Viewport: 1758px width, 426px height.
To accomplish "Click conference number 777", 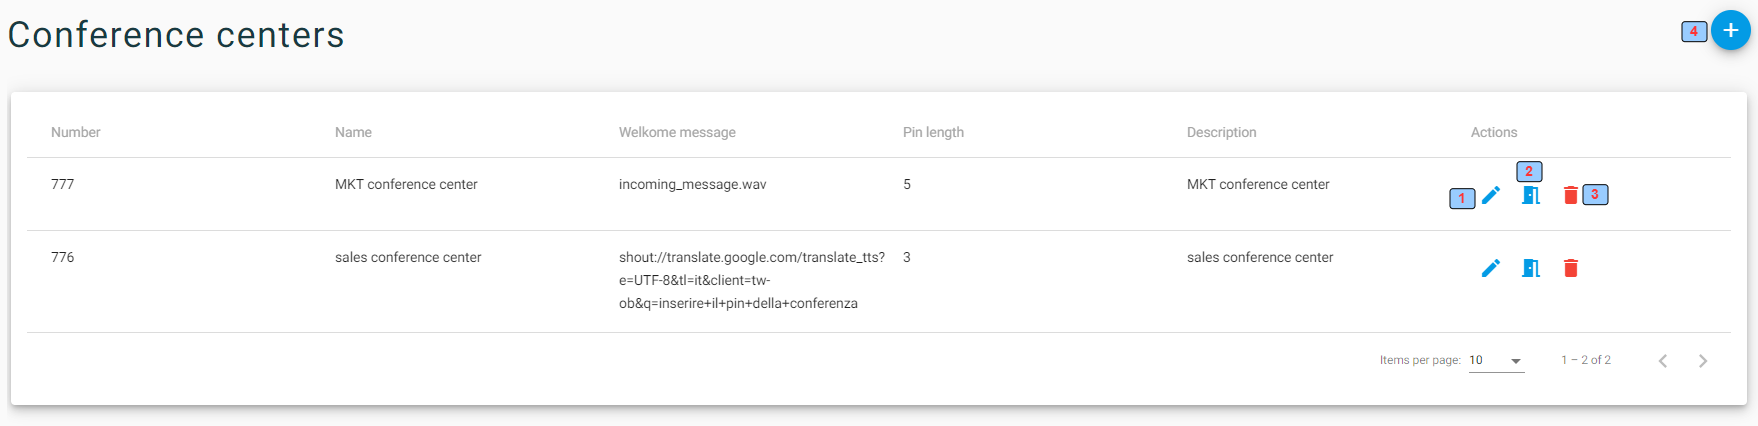I will pyautogui.click(x=63, y=184).
